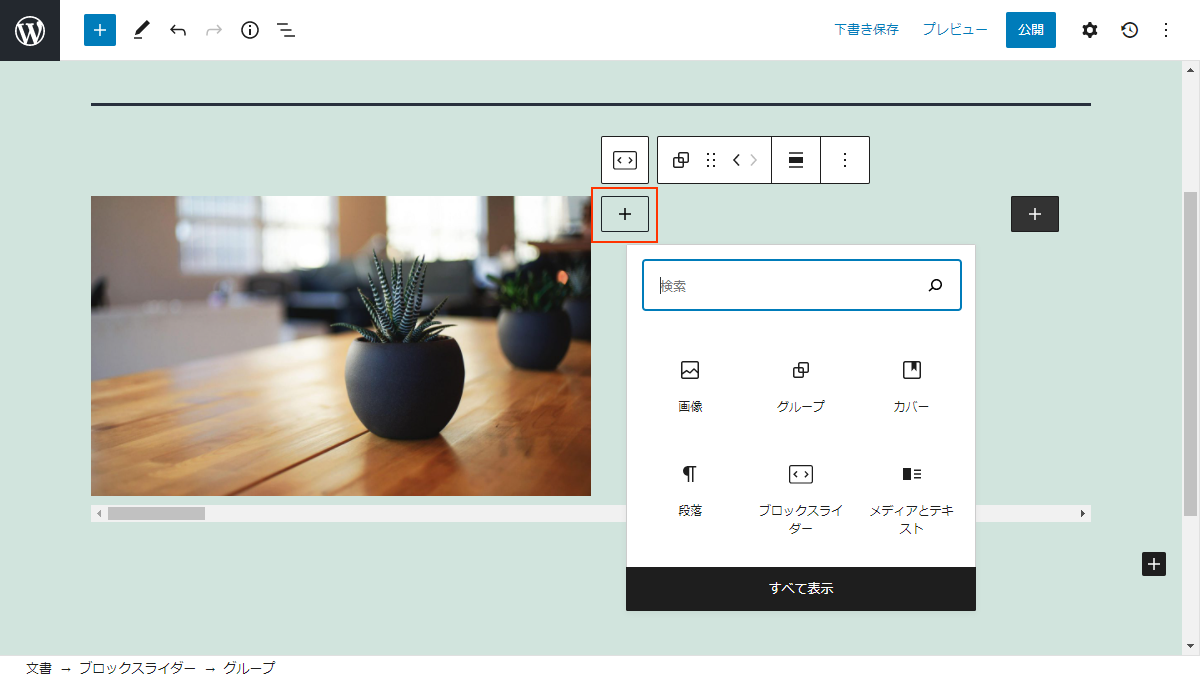Click the プレビュー link
Viewport: 1200px width, 680px height.
(x=955, y=30)
